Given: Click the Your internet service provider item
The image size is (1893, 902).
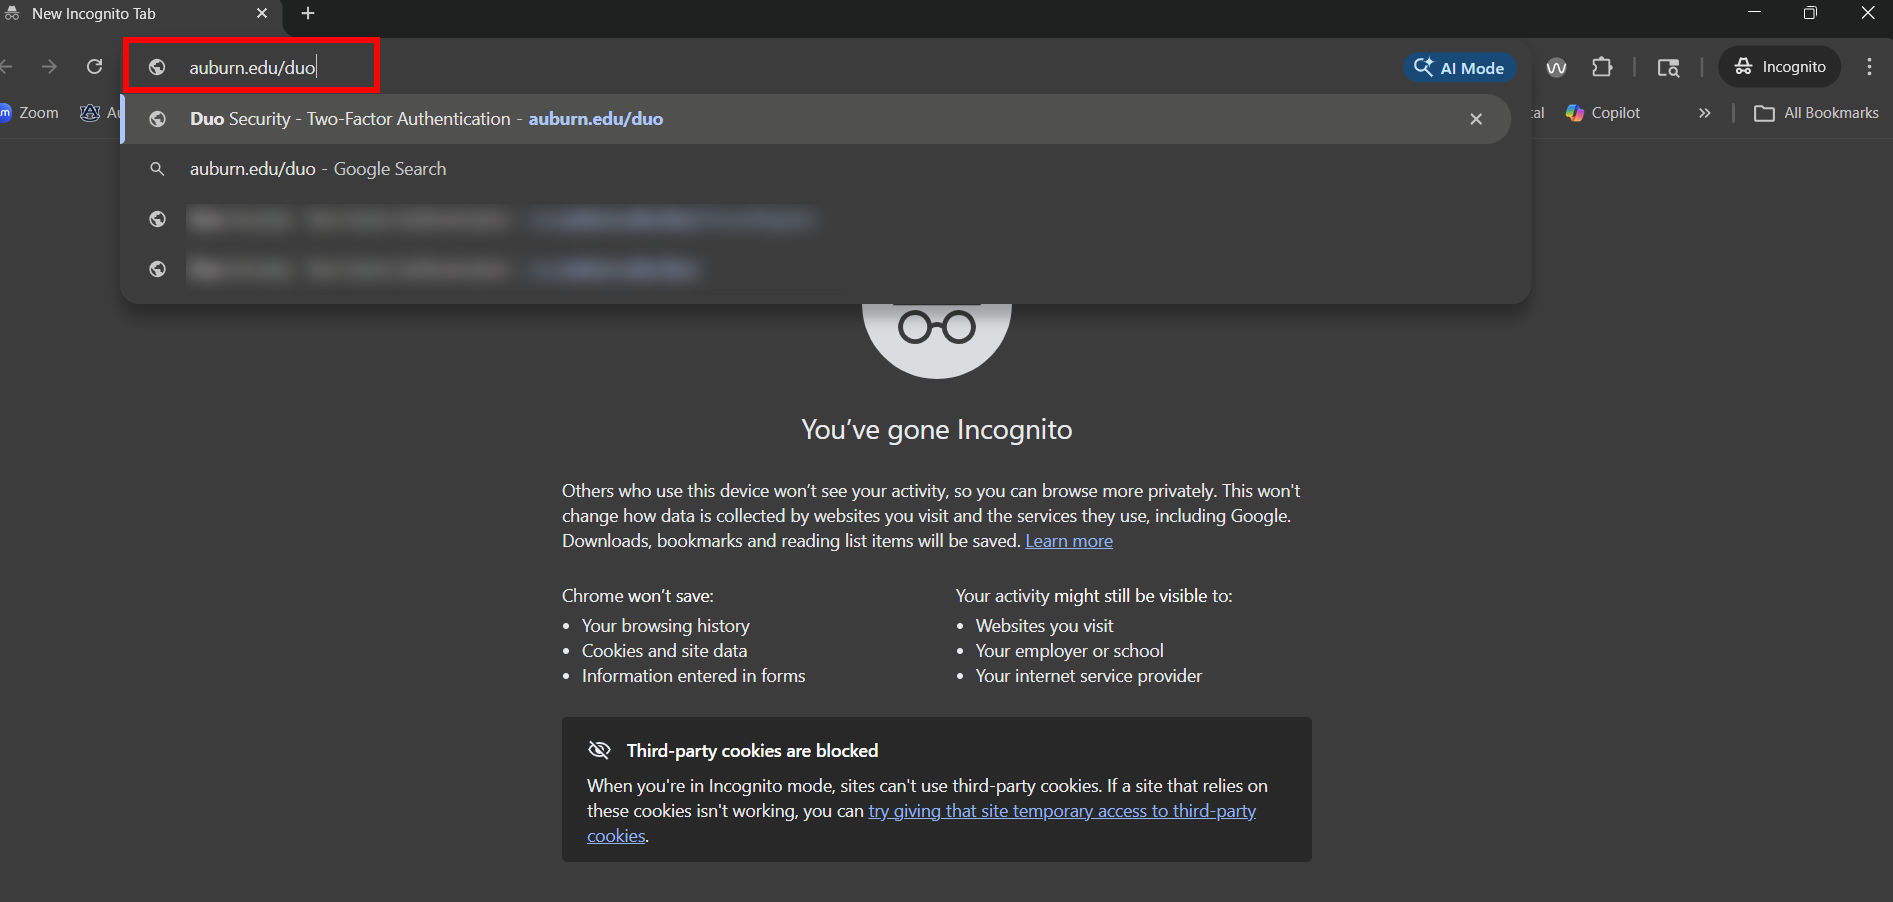Looking at the screenshot, I should coord(1089,676).
